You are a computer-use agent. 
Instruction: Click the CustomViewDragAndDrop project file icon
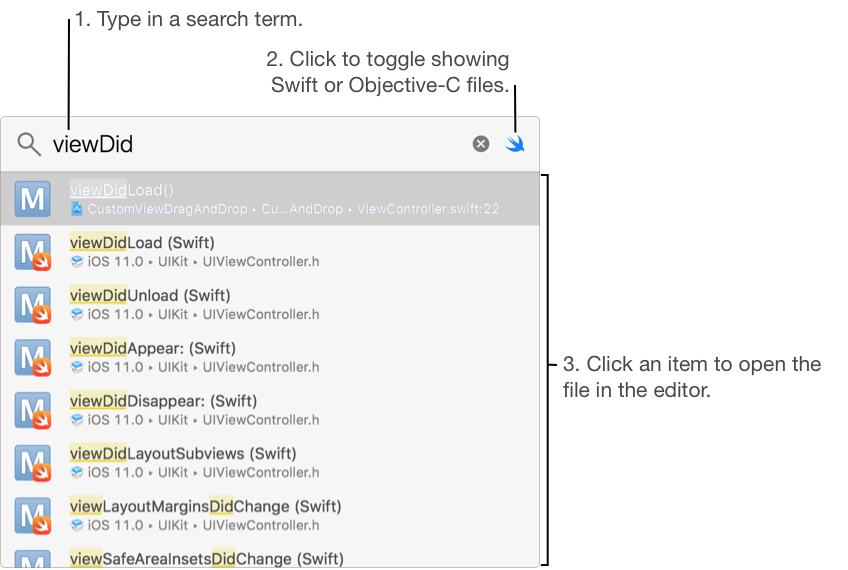(x=77, y=209)
